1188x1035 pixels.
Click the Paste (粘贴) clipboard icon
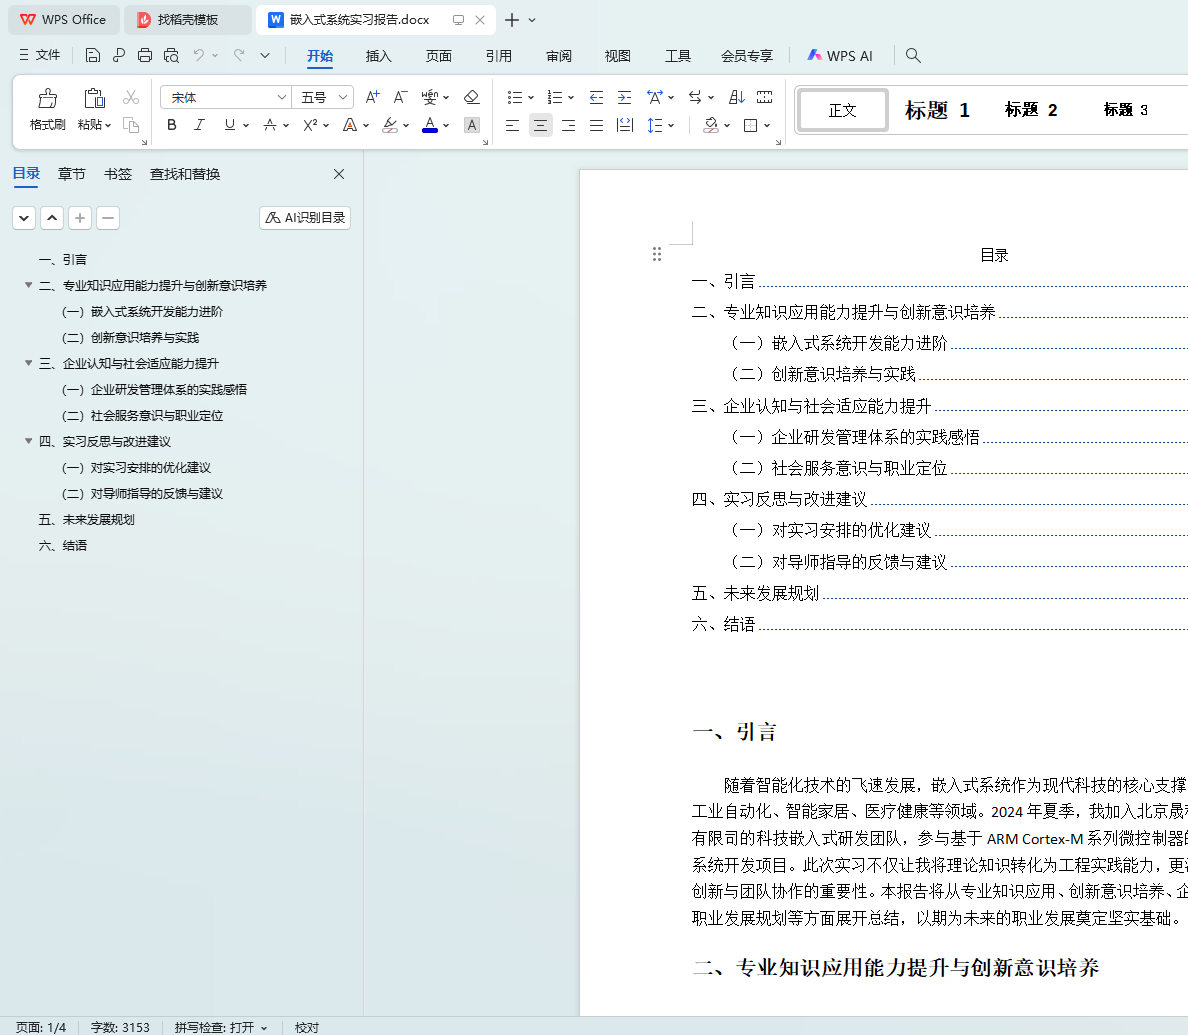tap(94, 98)
